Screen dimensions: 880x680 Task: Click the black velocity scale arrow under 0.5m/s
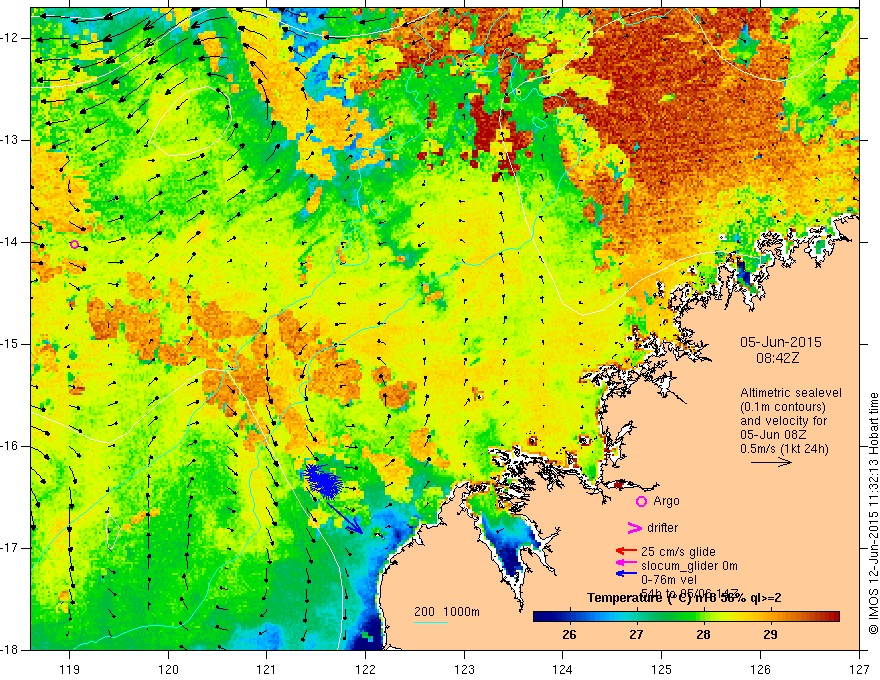pyautogui.click(x=772, y=462)
